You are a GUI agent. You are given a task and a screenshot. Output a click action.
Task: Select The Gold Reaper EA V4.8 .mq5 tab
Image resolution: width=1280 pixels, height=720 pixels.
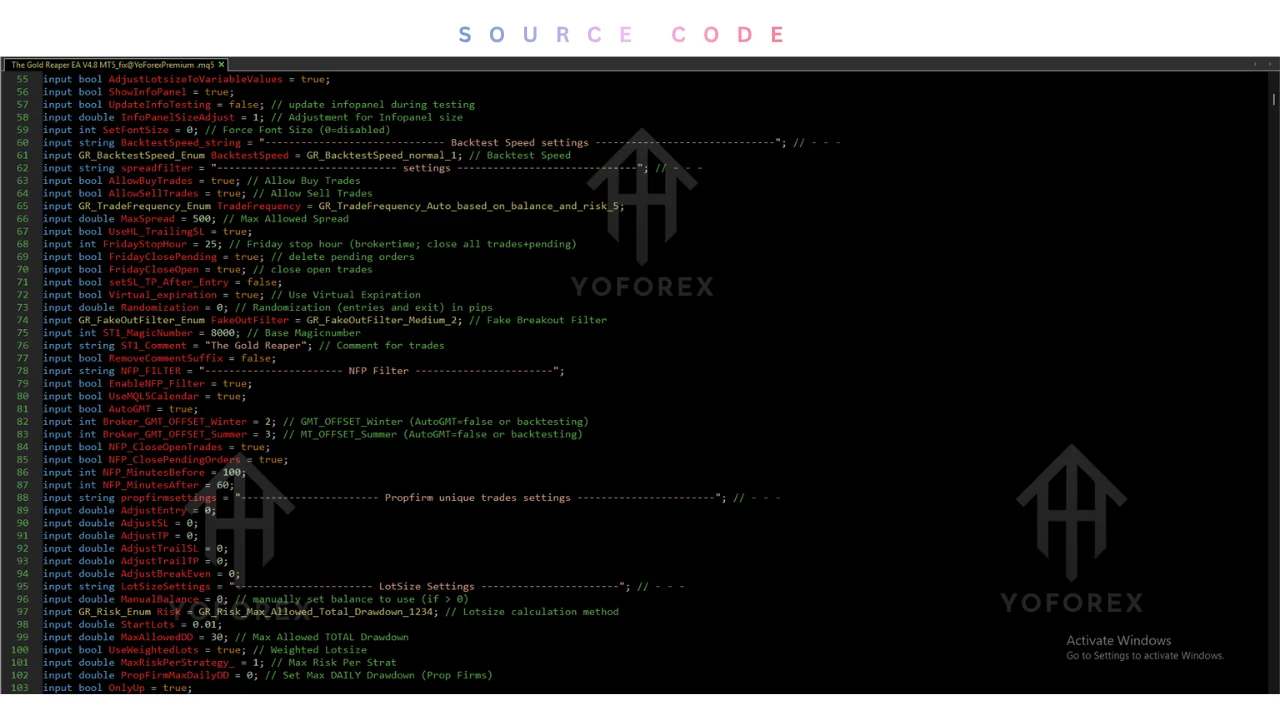[118, 65]
